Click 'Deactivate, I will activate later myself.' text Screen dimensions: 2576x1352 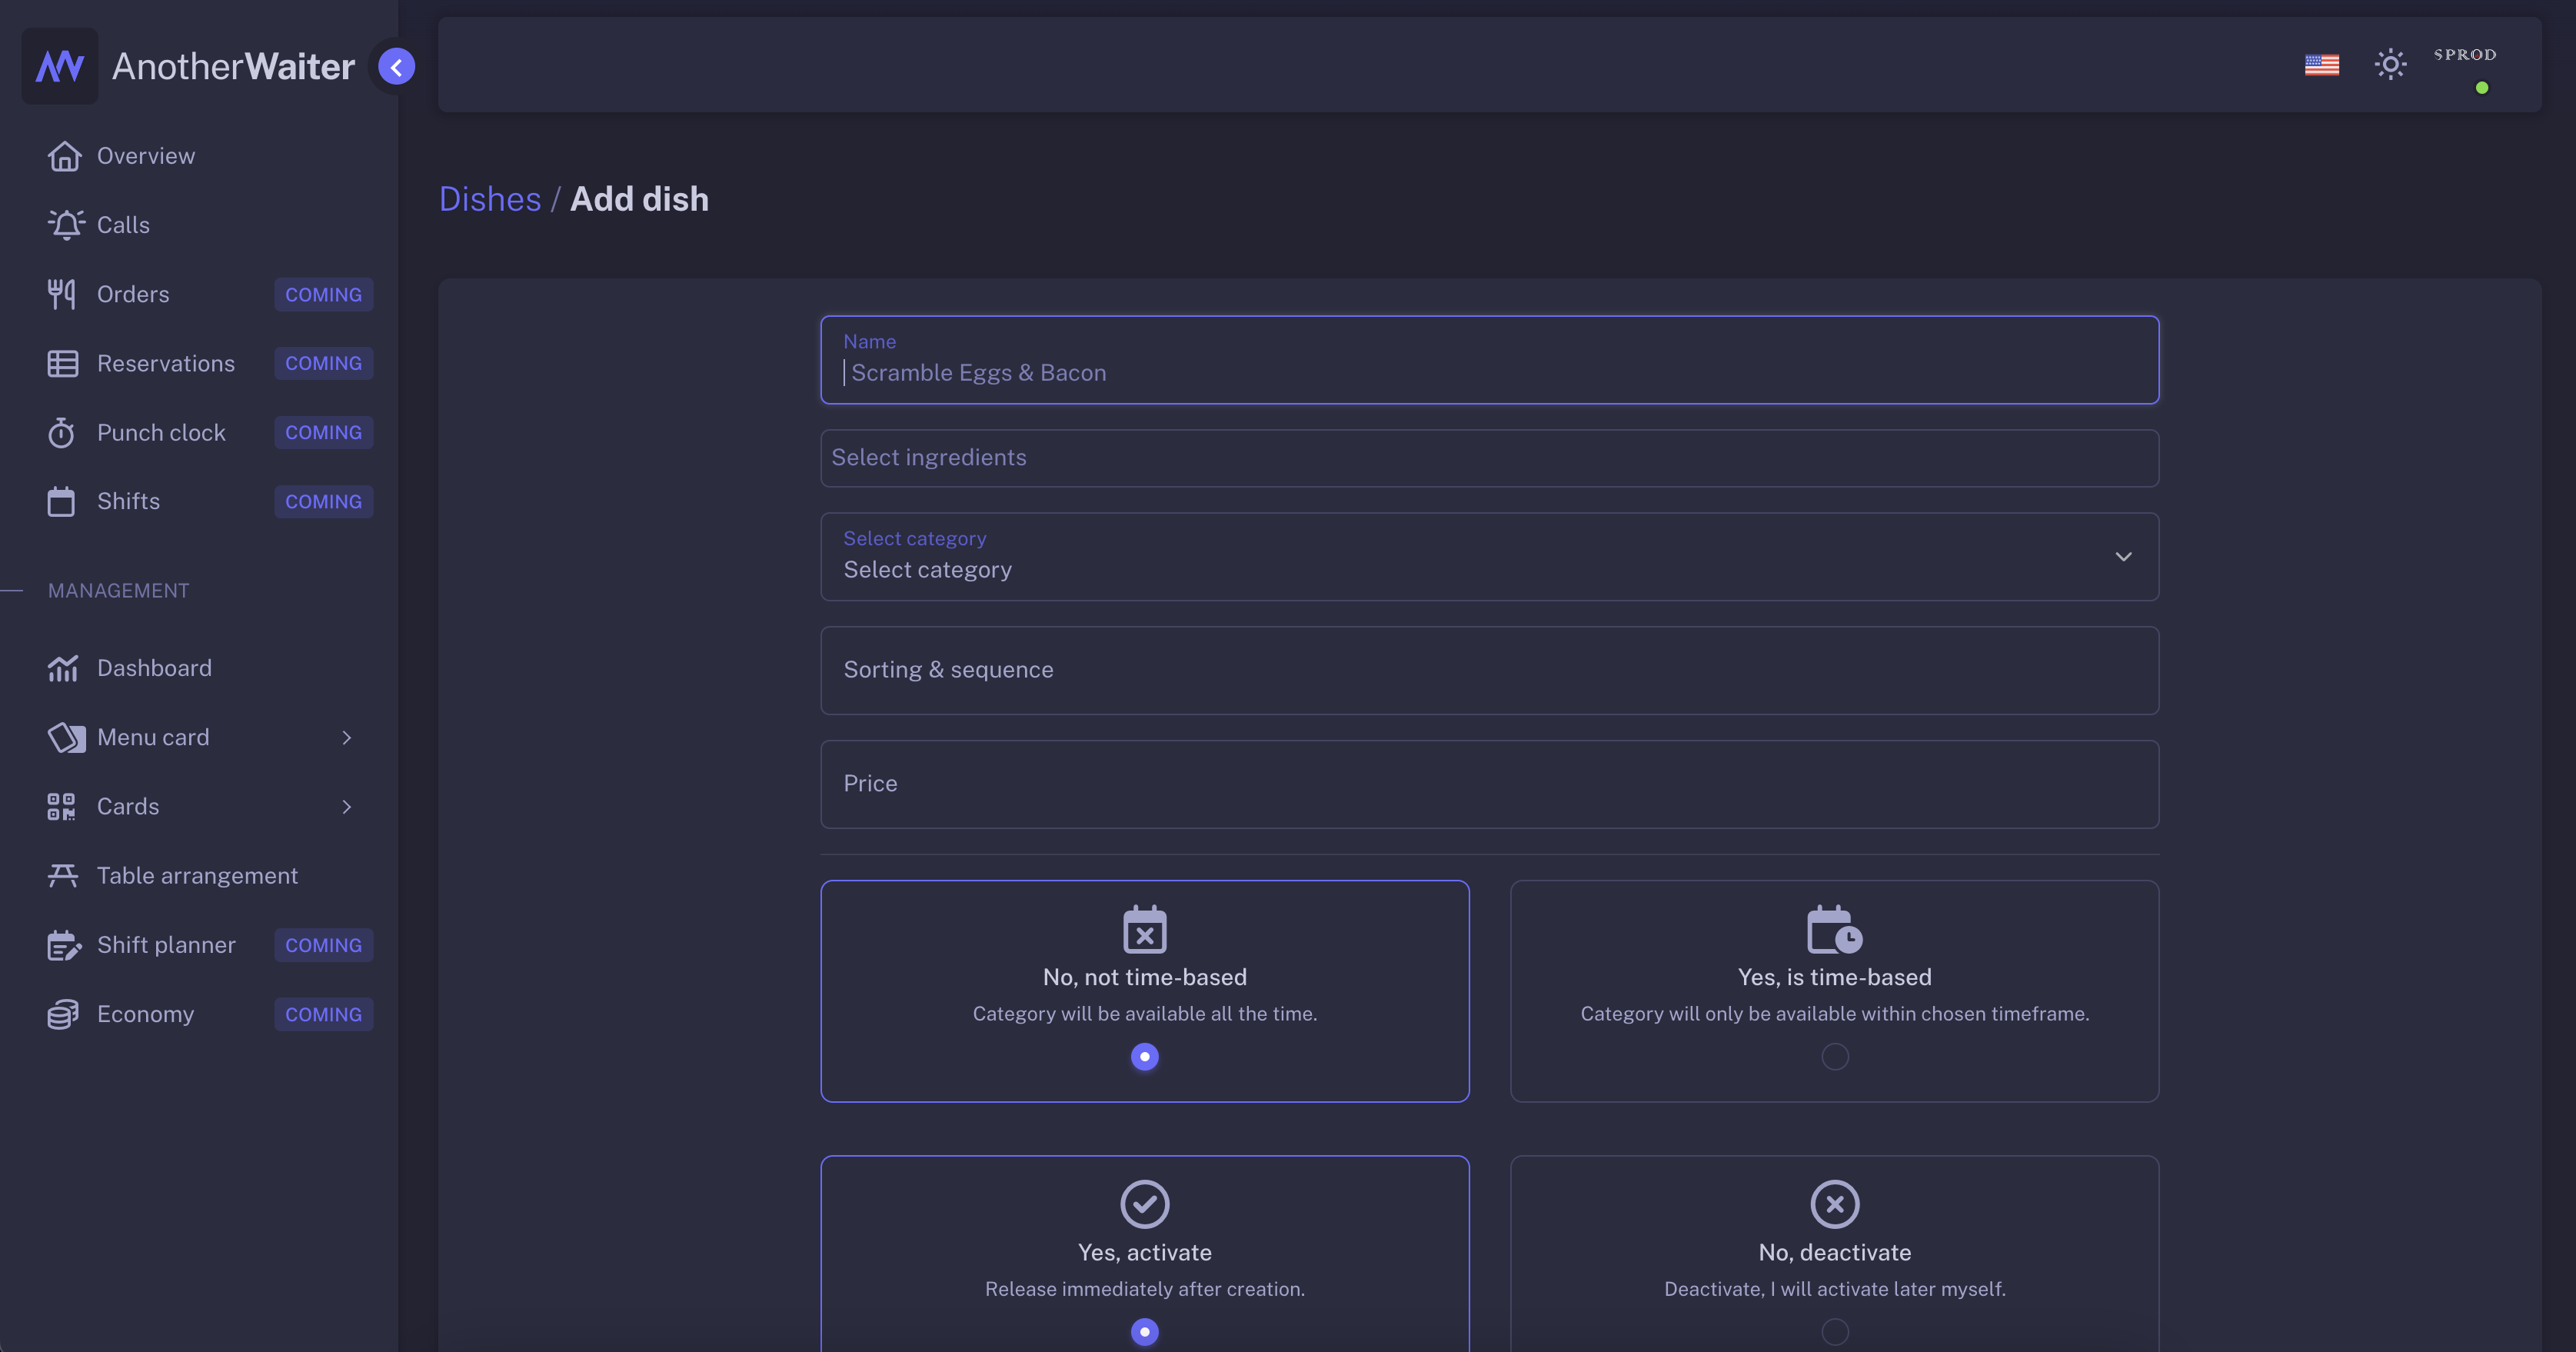pyautogui.click(x=1835, y=1289)
